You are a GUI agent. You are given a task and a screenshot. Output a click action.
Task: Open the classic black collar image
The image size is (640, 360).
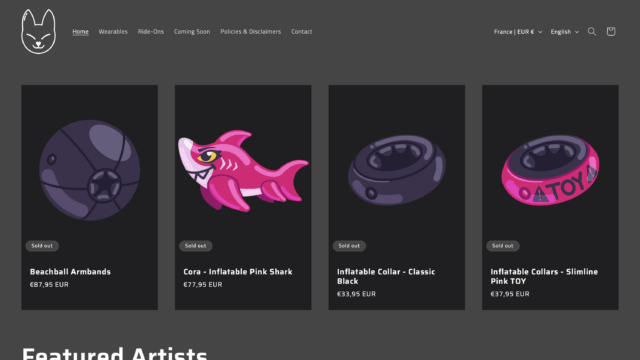point(397,170)
